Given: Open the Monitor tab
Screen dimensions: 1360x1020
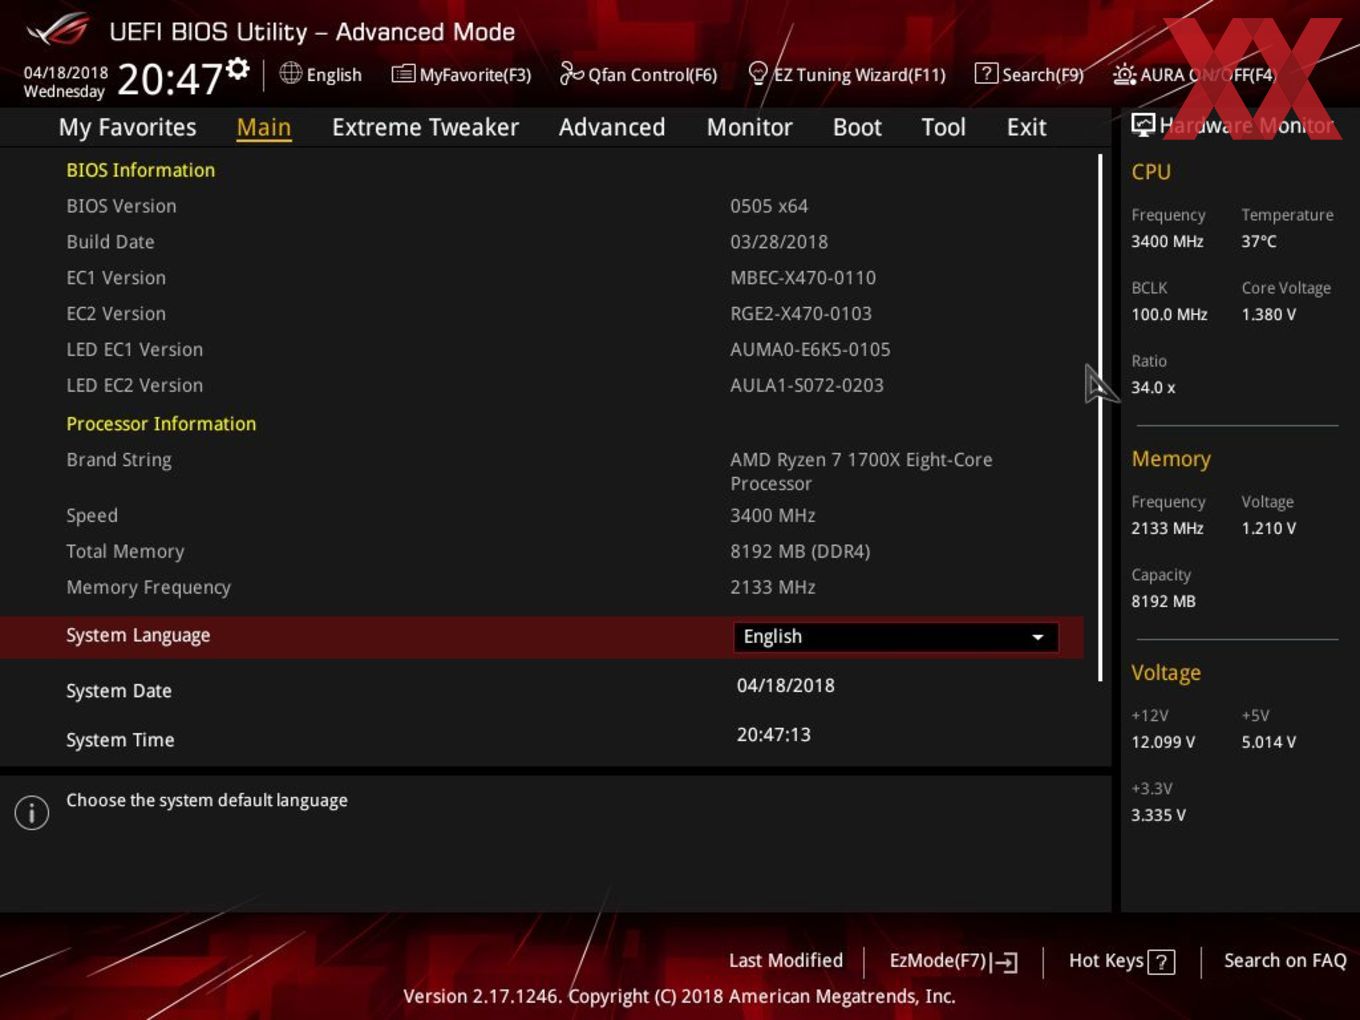Looking at the screenshot, I should [x=749, y=127].
